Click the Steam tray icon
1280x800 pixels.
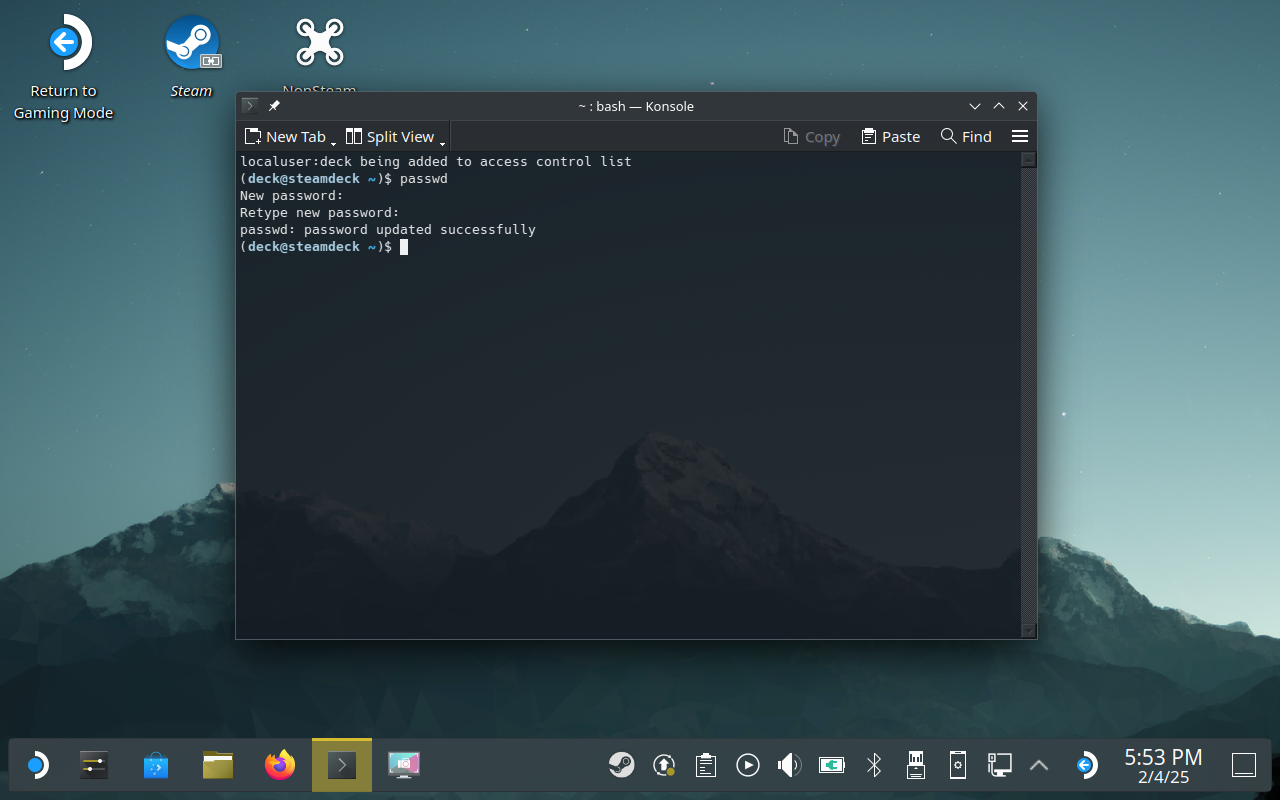pos(621,766)
